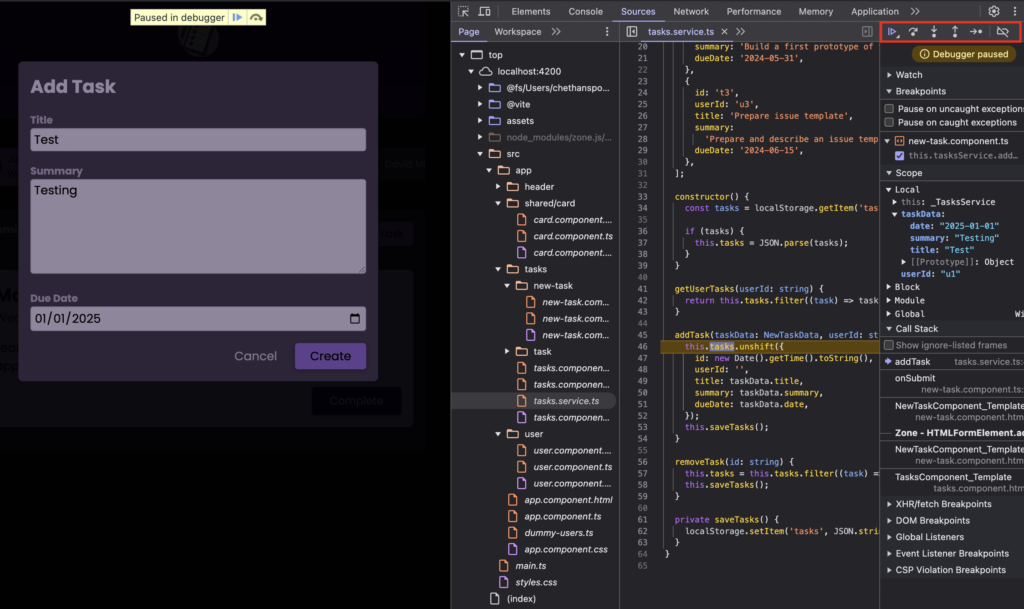This screenshot has height=609, width=1024.
Task: Switch to the Network tab
Action: (691, 11)
